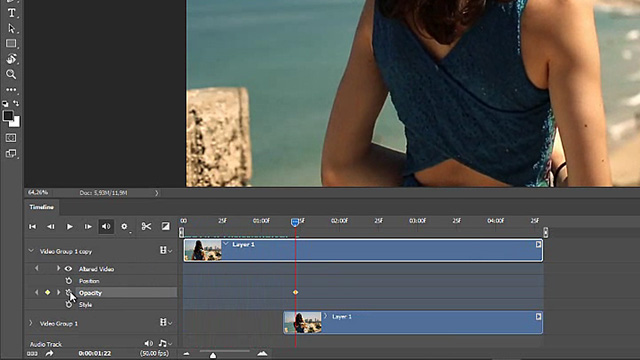Swap foreground and background colors
Viewport: 640px width, 360px height.
pyautogui.click(x=16, y=103)
